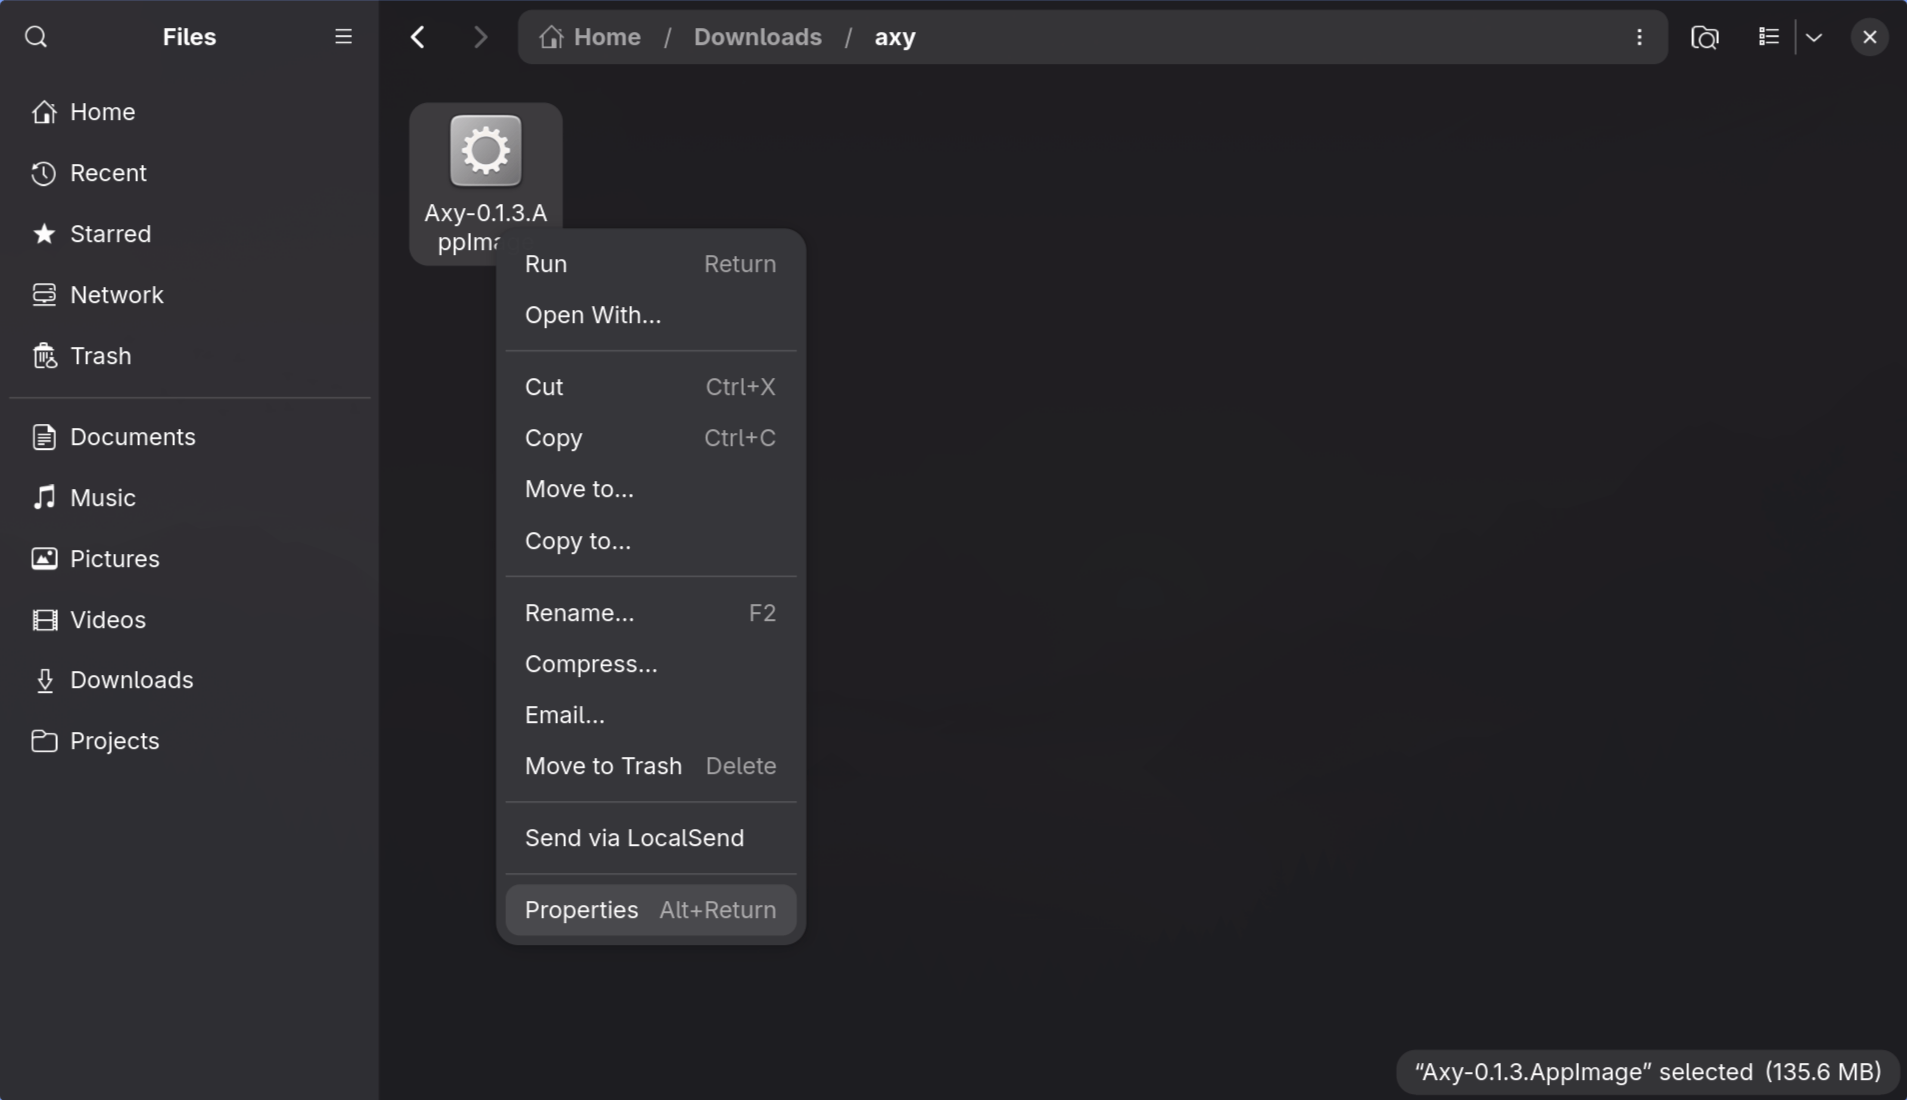Expand the view options chevron
The height and width of the screenshot is (1100, 1907).
pos(1814,37)
